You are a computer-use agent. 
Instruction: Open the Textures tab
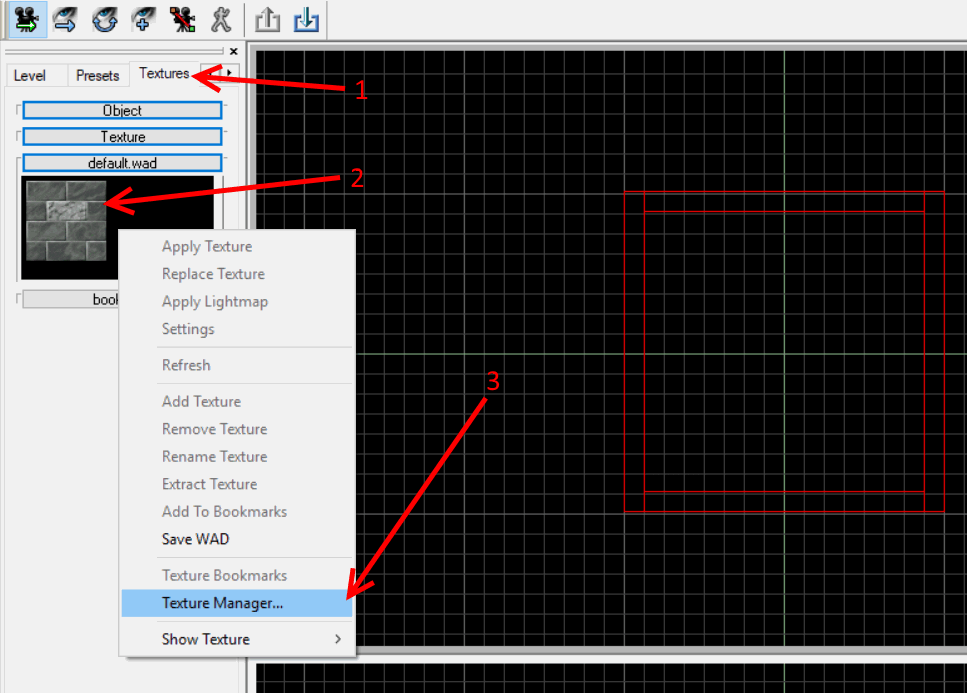(x=164, y=73)
